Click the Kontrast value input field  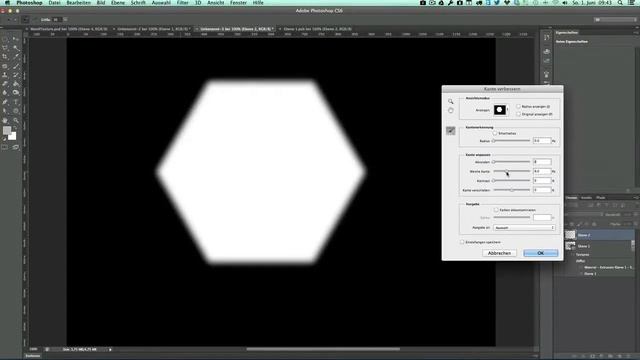pyautogui.click(x=542, y=180)
